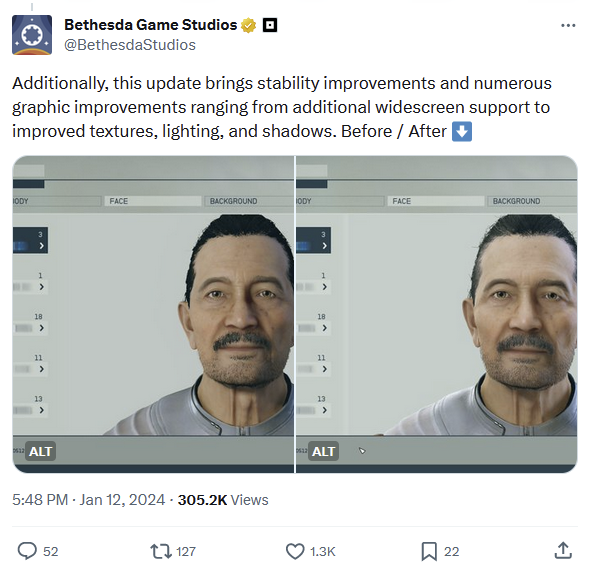This screenshot has height=567, width=590.
Task: Click the Bethesda Game Studios name
Action: [x=151, y=25]
